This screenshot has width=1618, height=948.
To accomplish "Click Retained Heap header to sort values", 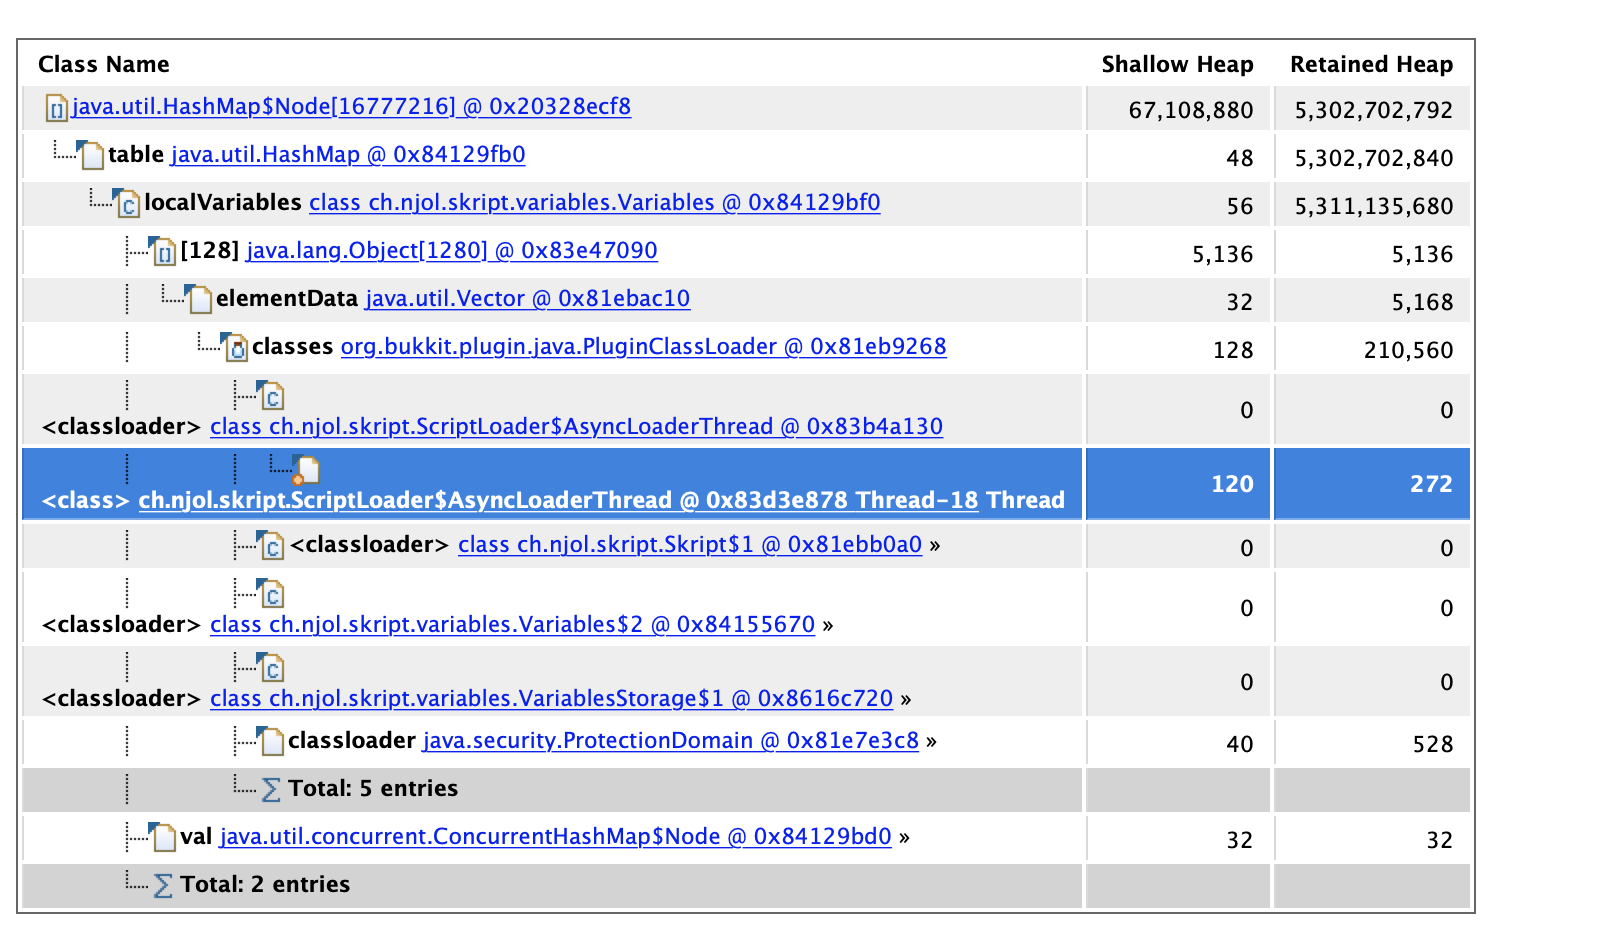I will click(x=1371, y=64).
